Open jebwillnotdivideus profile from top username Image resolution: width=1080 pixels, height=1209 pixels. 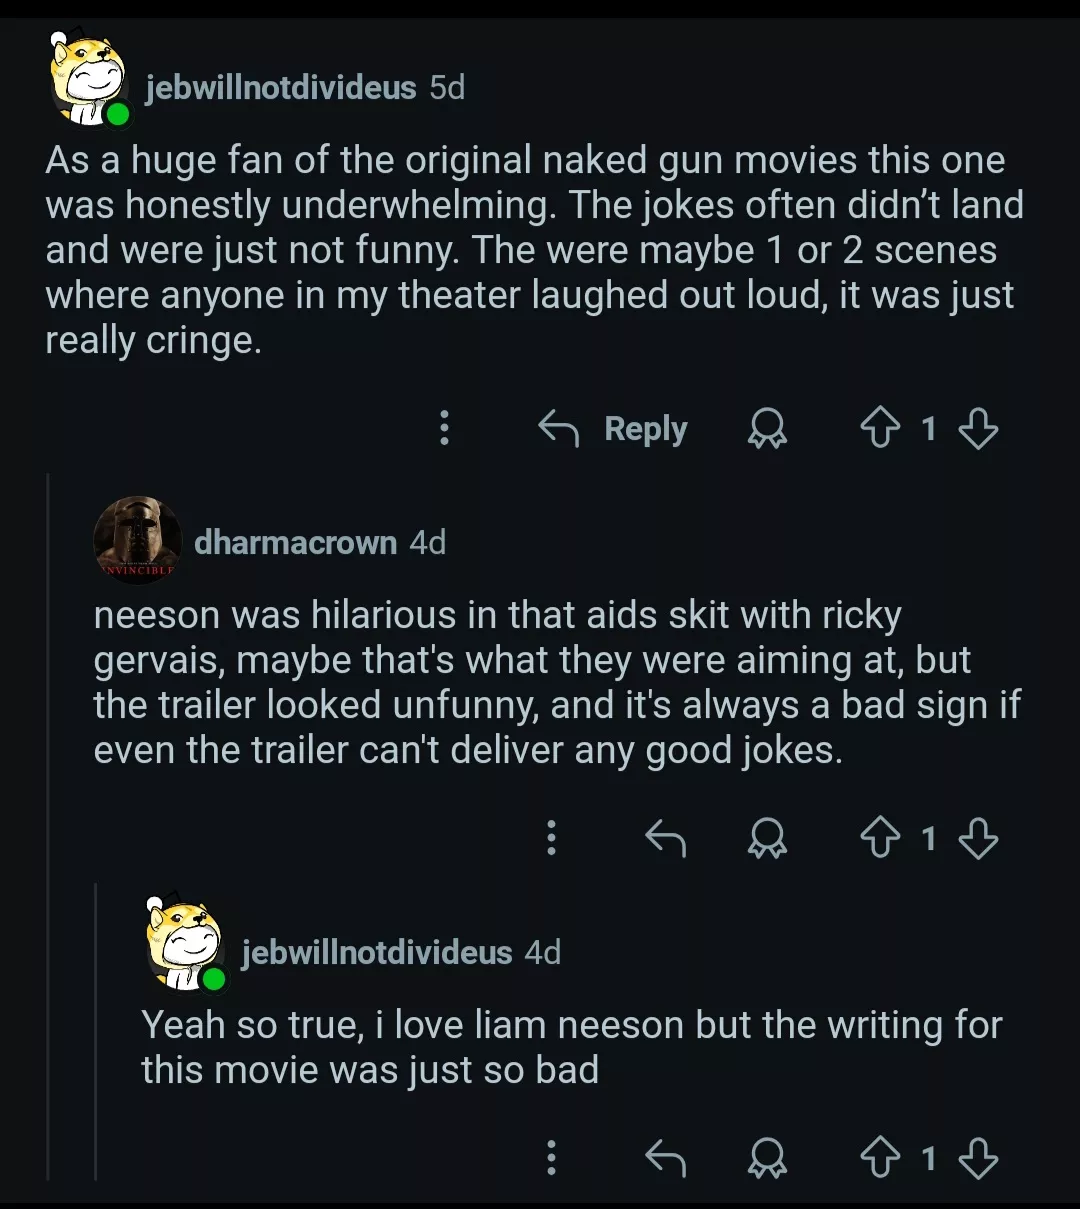pos(280,88)
